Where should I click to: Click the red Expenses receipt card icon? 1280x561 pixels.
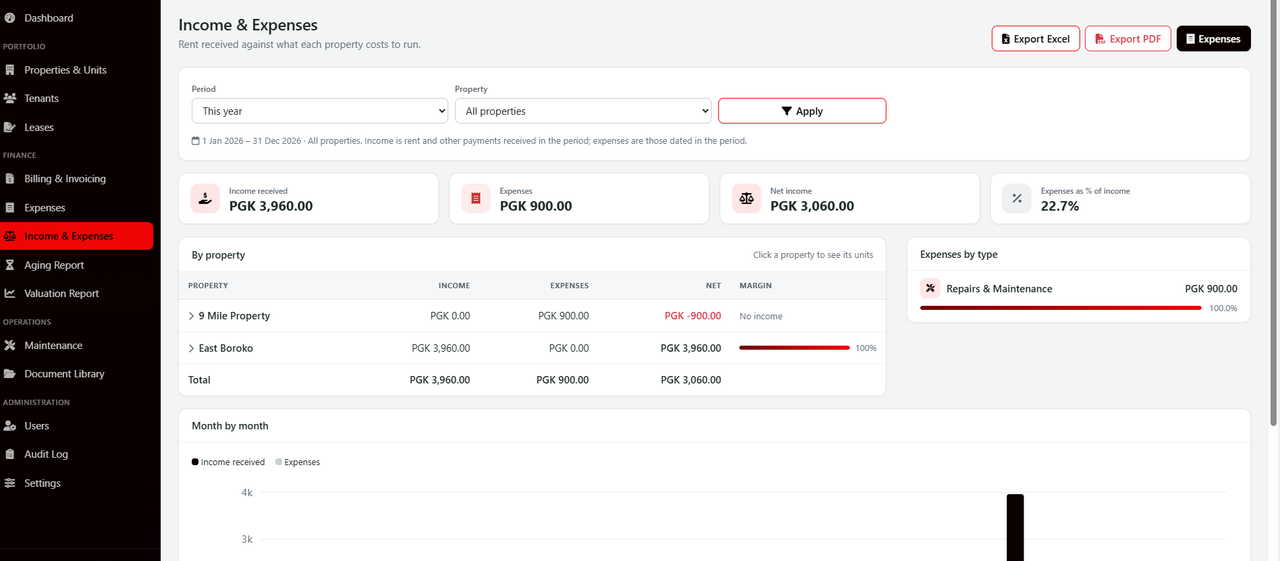coord(476,198)
